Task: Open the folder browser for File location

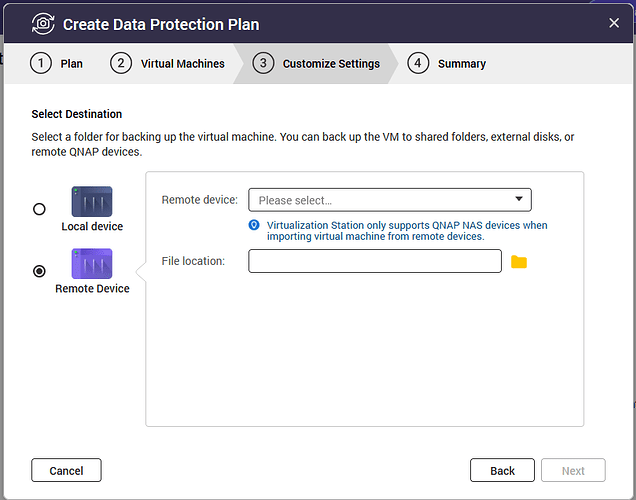Action: (519, 262)
